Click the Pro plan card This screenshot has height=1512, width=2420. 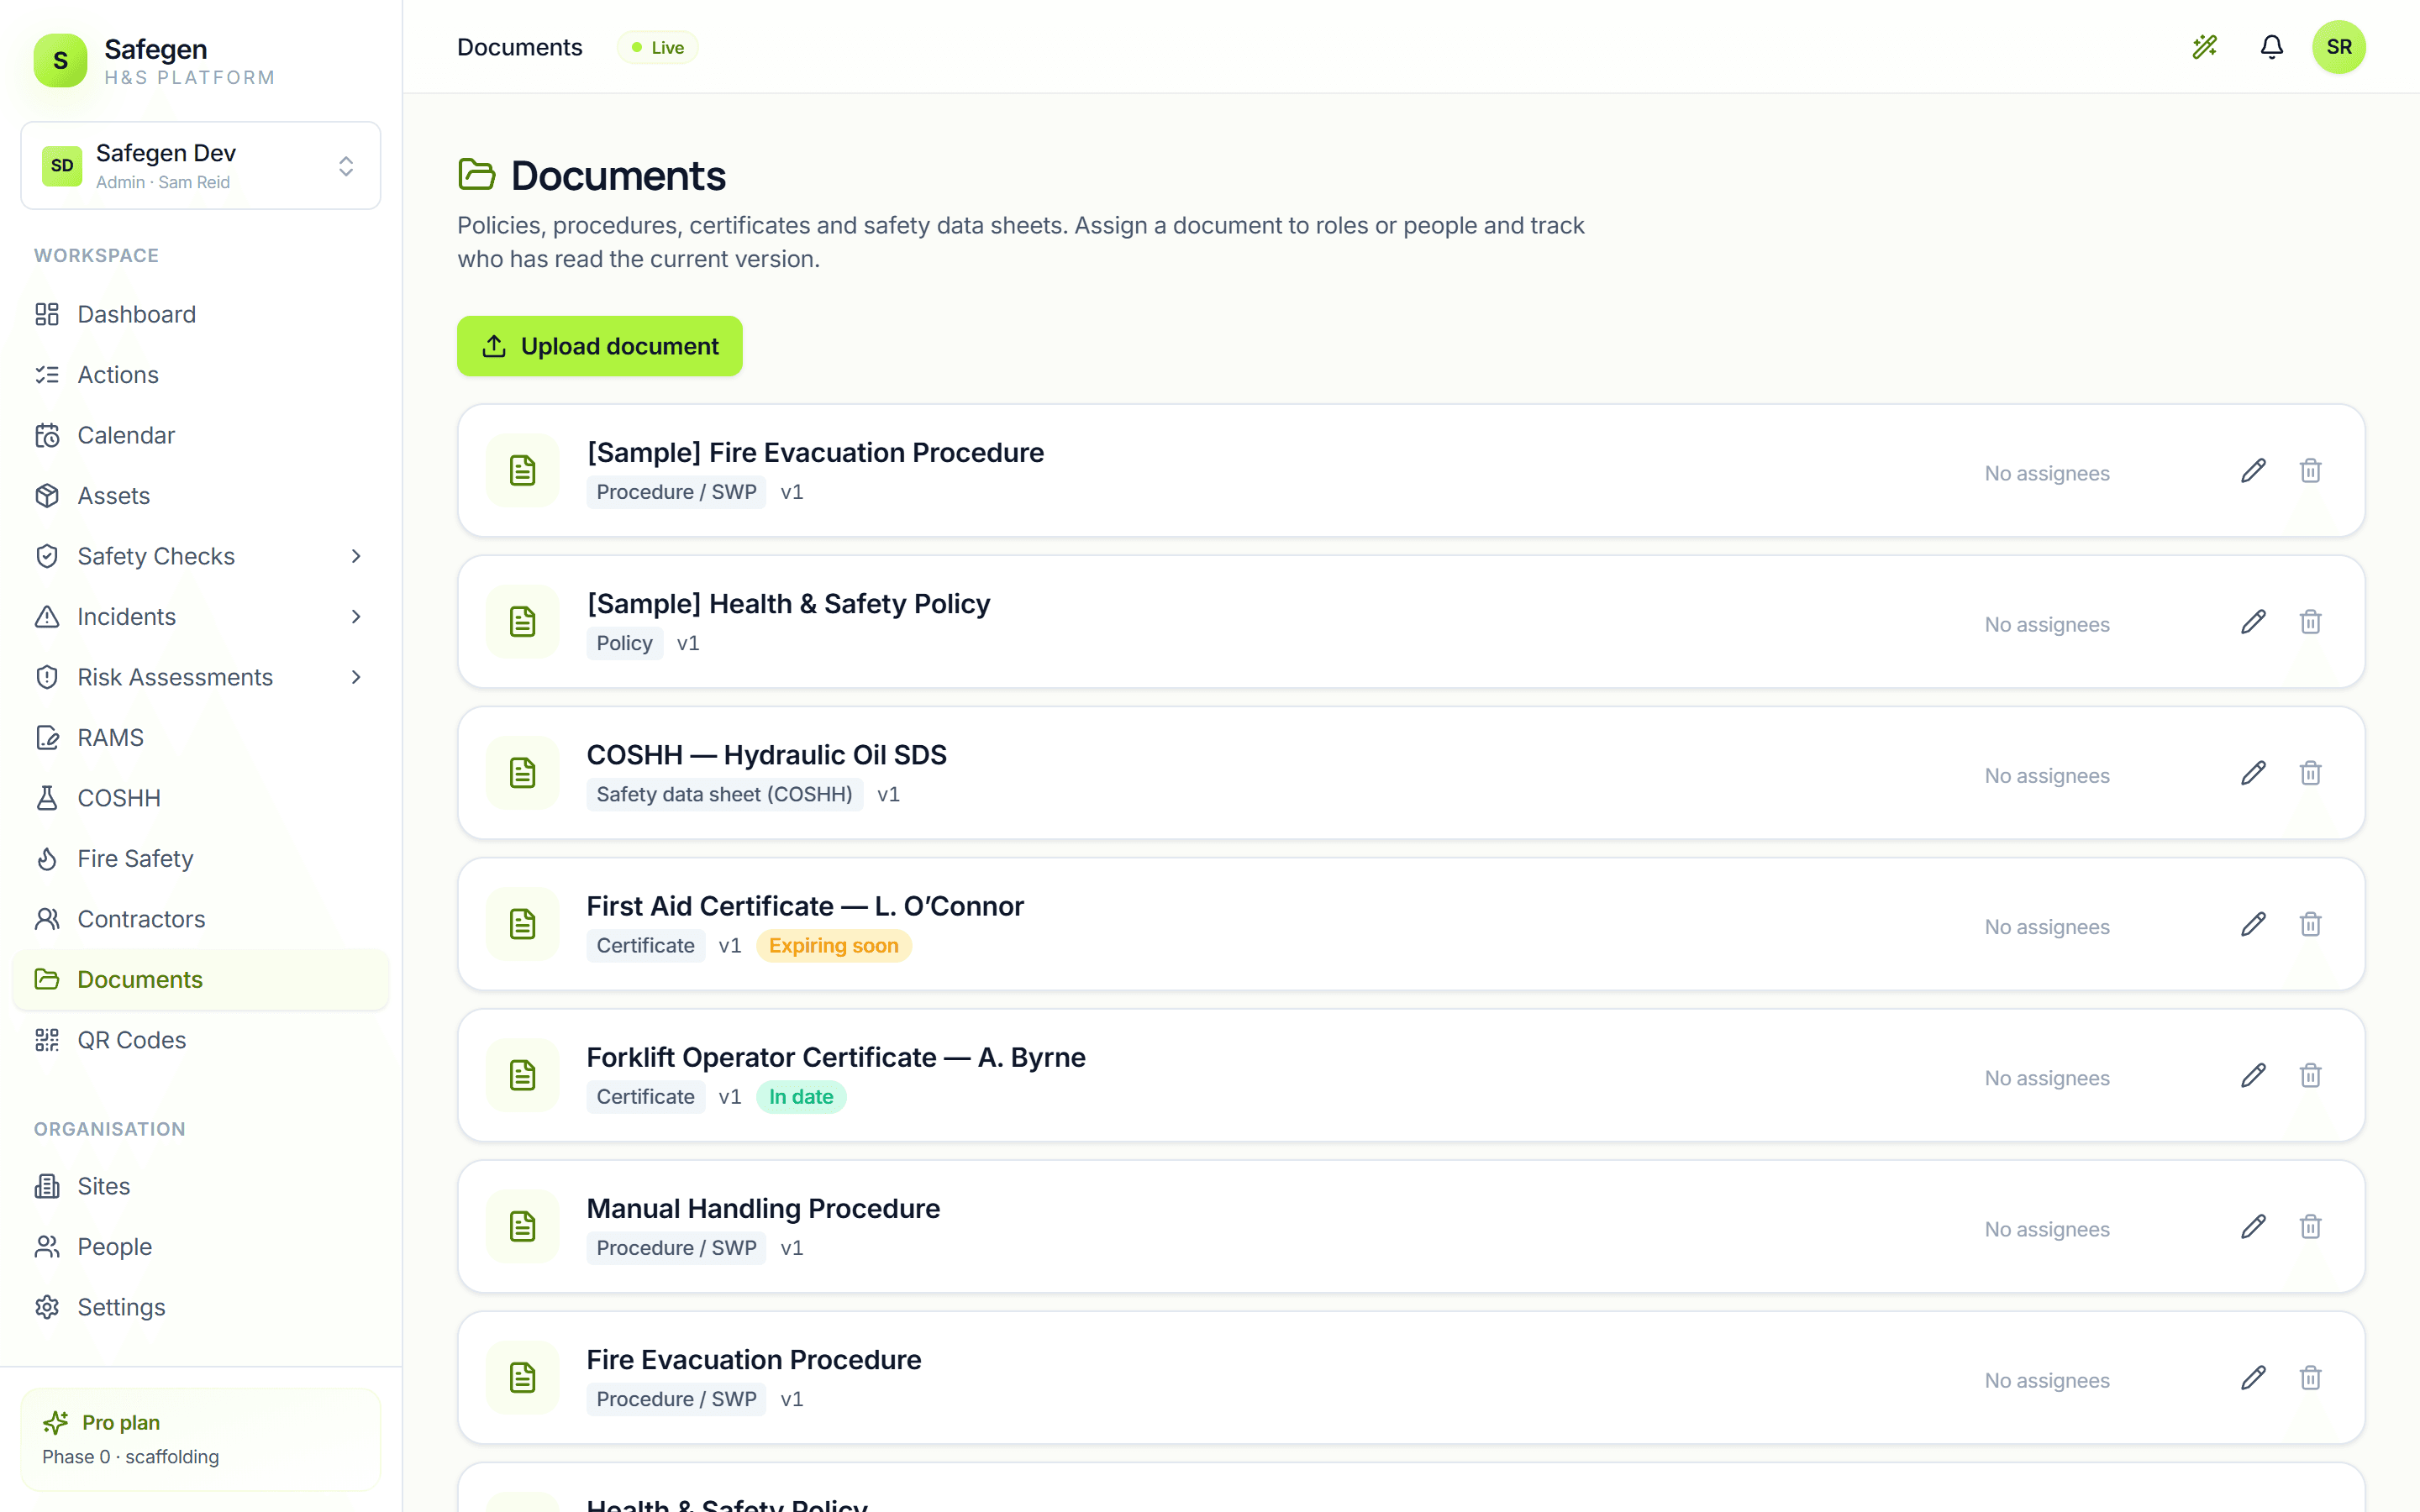click(x=201, y=1439)
